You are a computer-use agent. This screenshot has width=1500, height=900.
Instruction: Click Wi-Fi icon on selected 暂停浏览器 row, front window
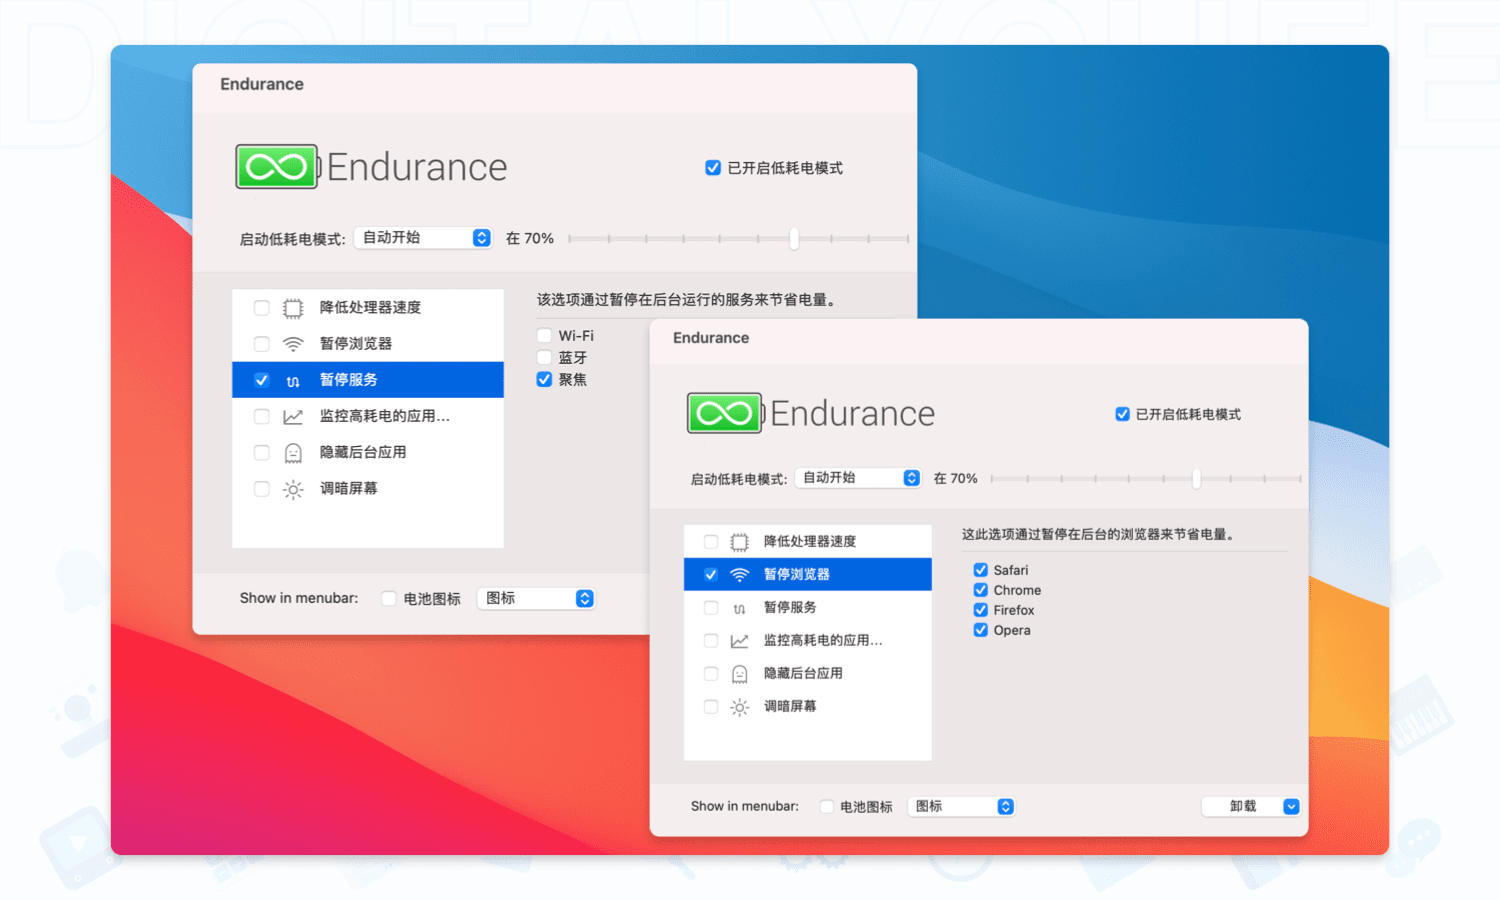739,575
